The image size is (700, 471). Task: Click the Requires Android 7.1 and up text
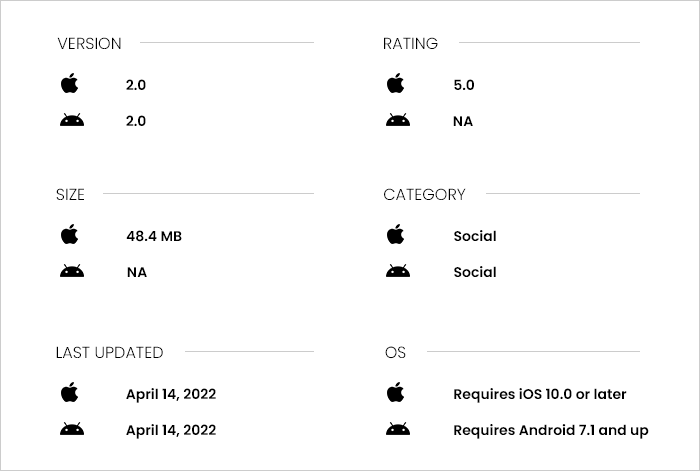point(551,430)
